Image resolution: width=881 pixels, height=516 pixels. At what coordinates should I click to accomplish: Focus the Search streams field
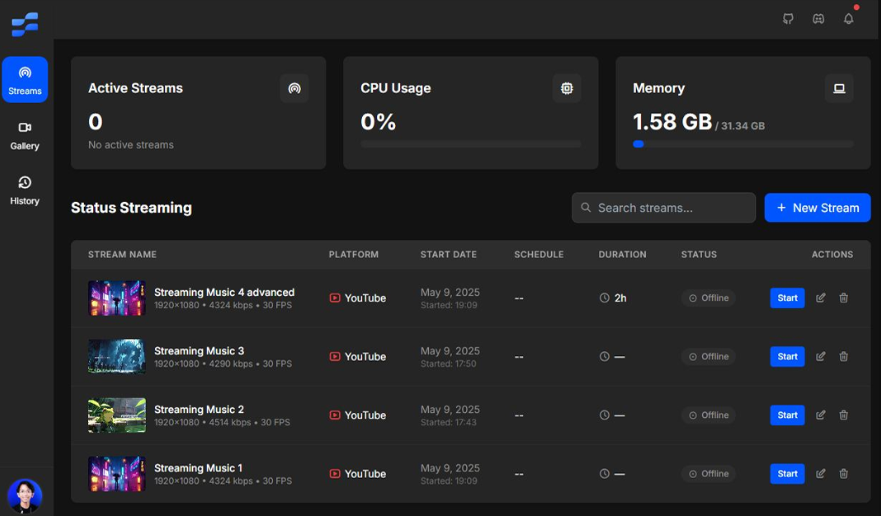[664, 208]
